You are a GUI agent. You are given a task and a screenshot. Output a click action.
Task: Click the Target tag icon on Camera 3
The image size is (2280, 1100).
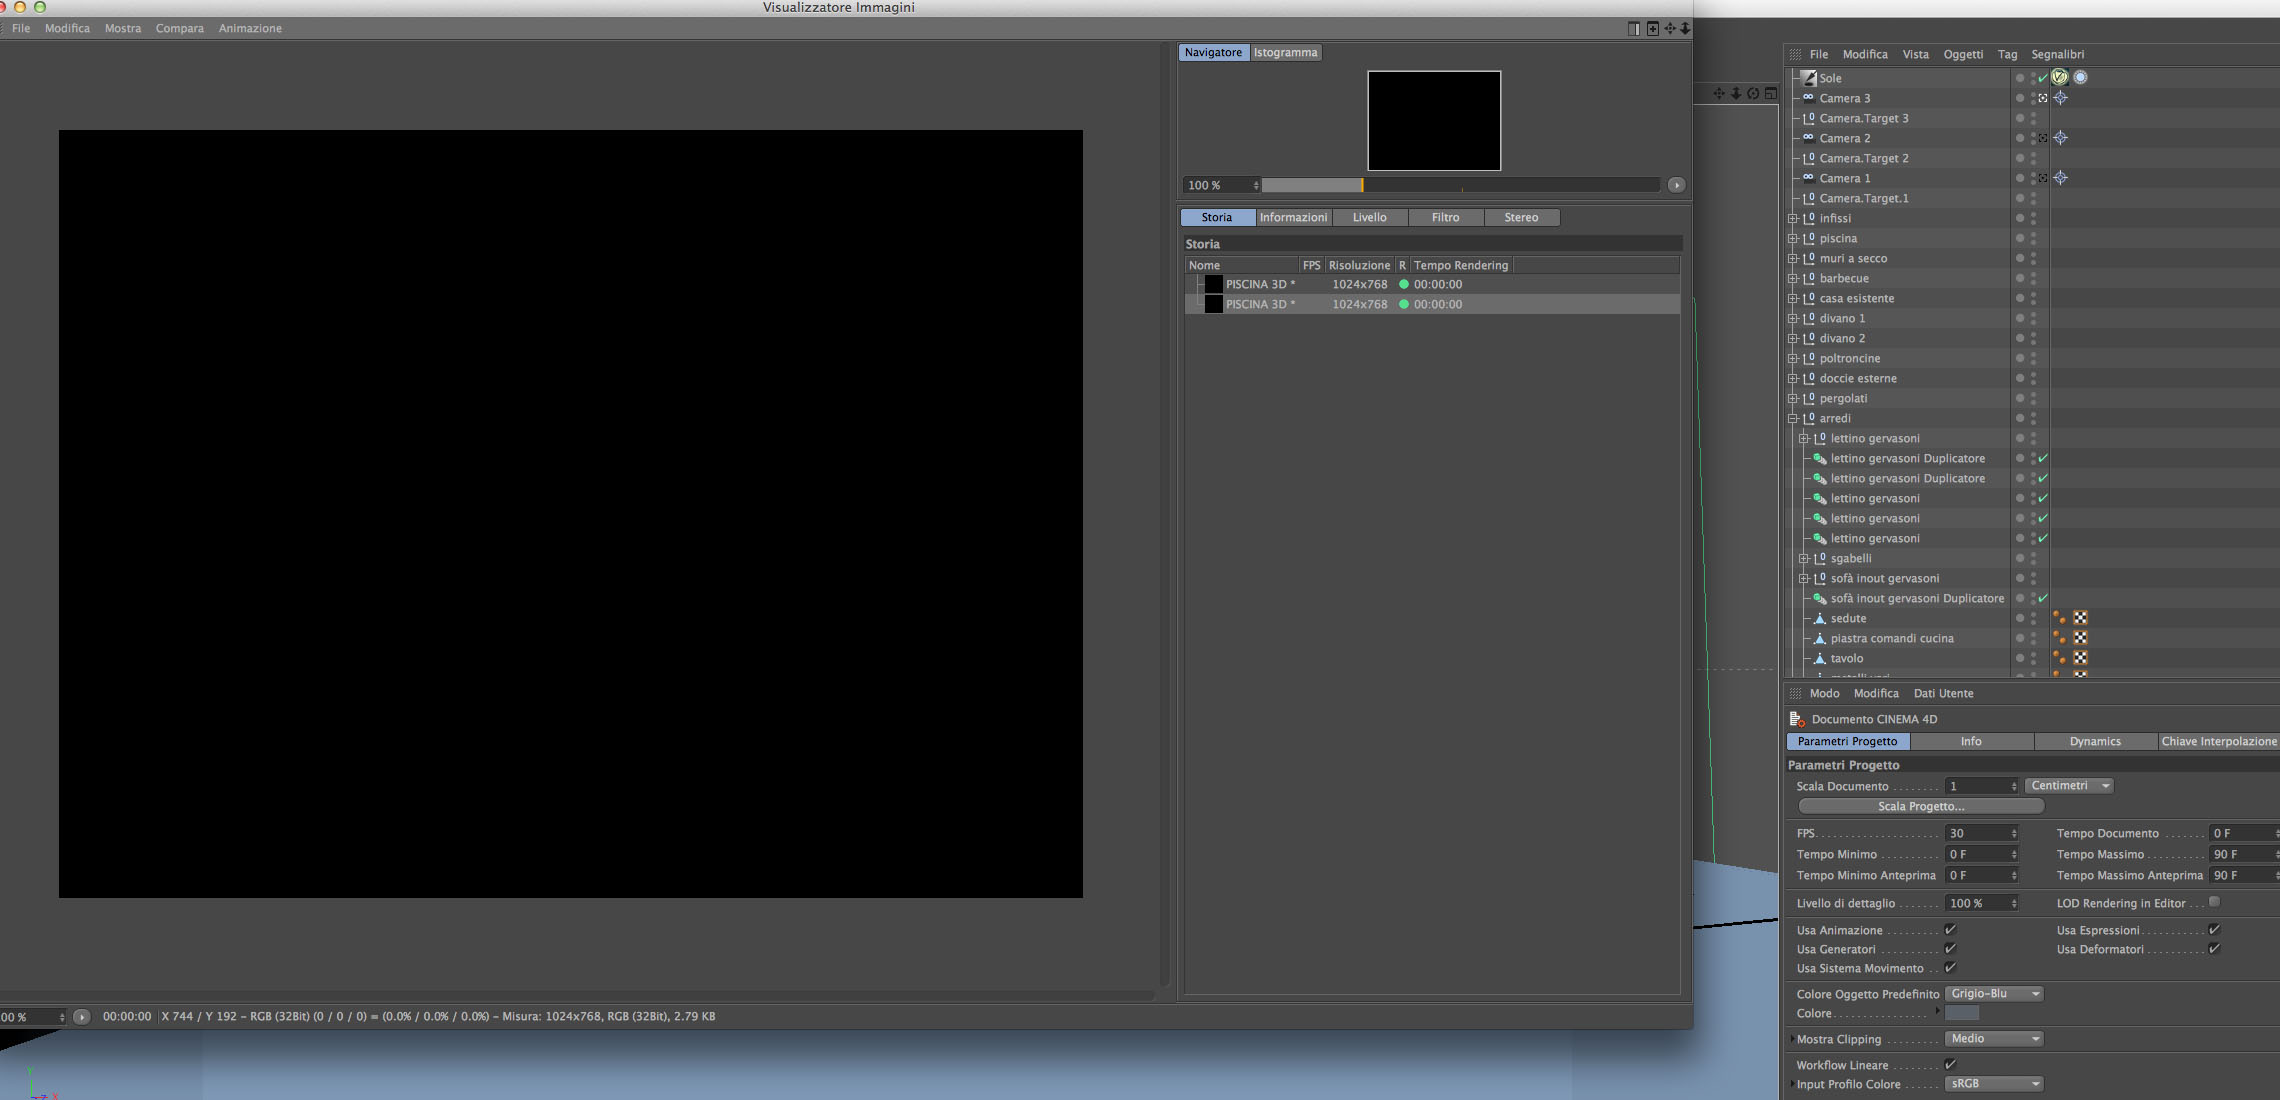(x=2060, y=98)
